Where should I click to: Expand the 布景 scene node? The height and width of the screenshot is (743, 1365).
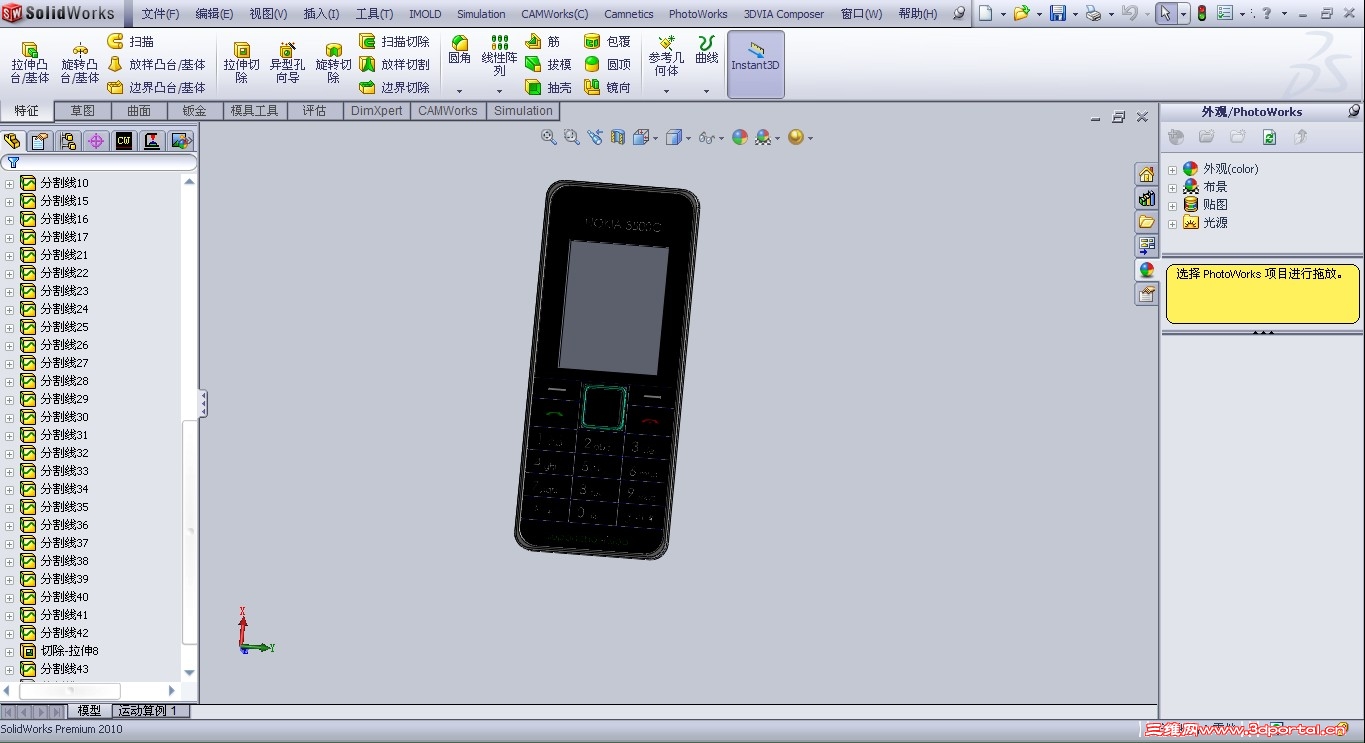click(1173, 188)
